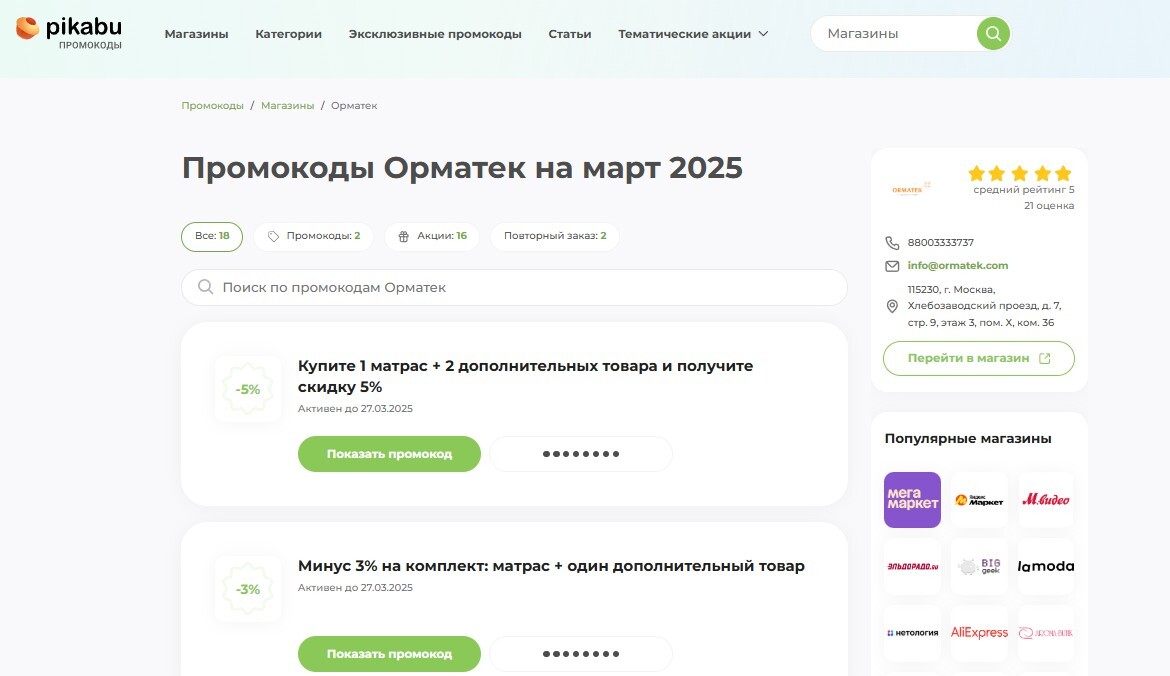1170x676 pixels.
Task: Click the phone number 88003333737
Action: pyautogui.click(x=940, y=242)
